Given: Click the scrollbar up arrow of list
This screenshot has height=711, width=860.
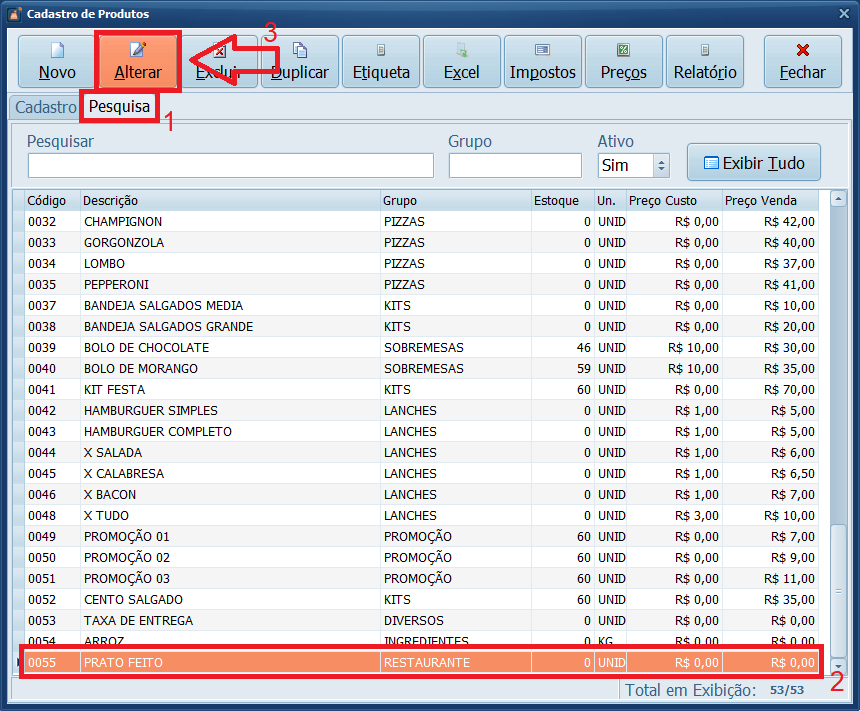Looking at the screenshot, I should tap(838, 199).
